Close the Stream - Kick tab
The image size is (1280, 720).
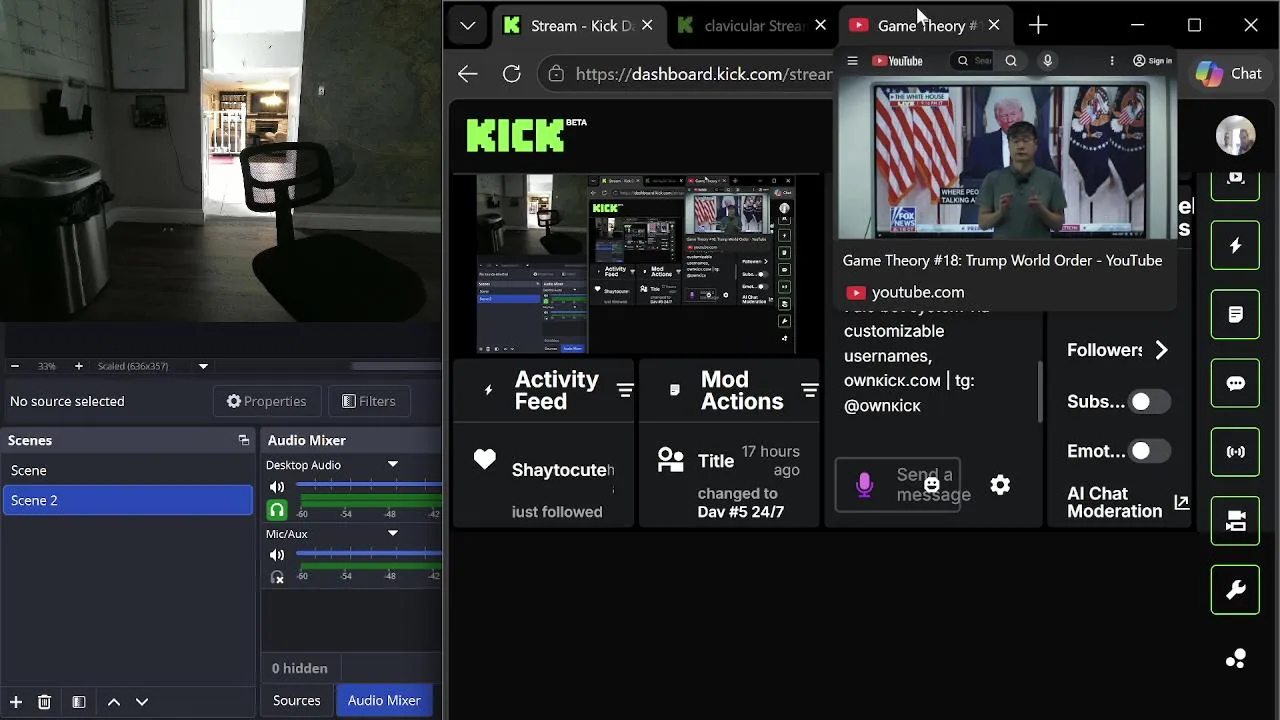coord(647,25)
